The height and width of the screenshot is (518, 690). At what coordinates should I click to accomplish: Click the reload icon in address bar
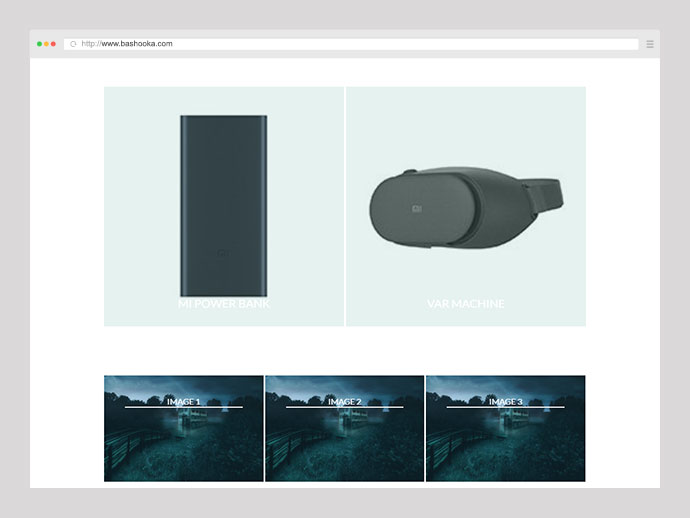tap(73, 44)
